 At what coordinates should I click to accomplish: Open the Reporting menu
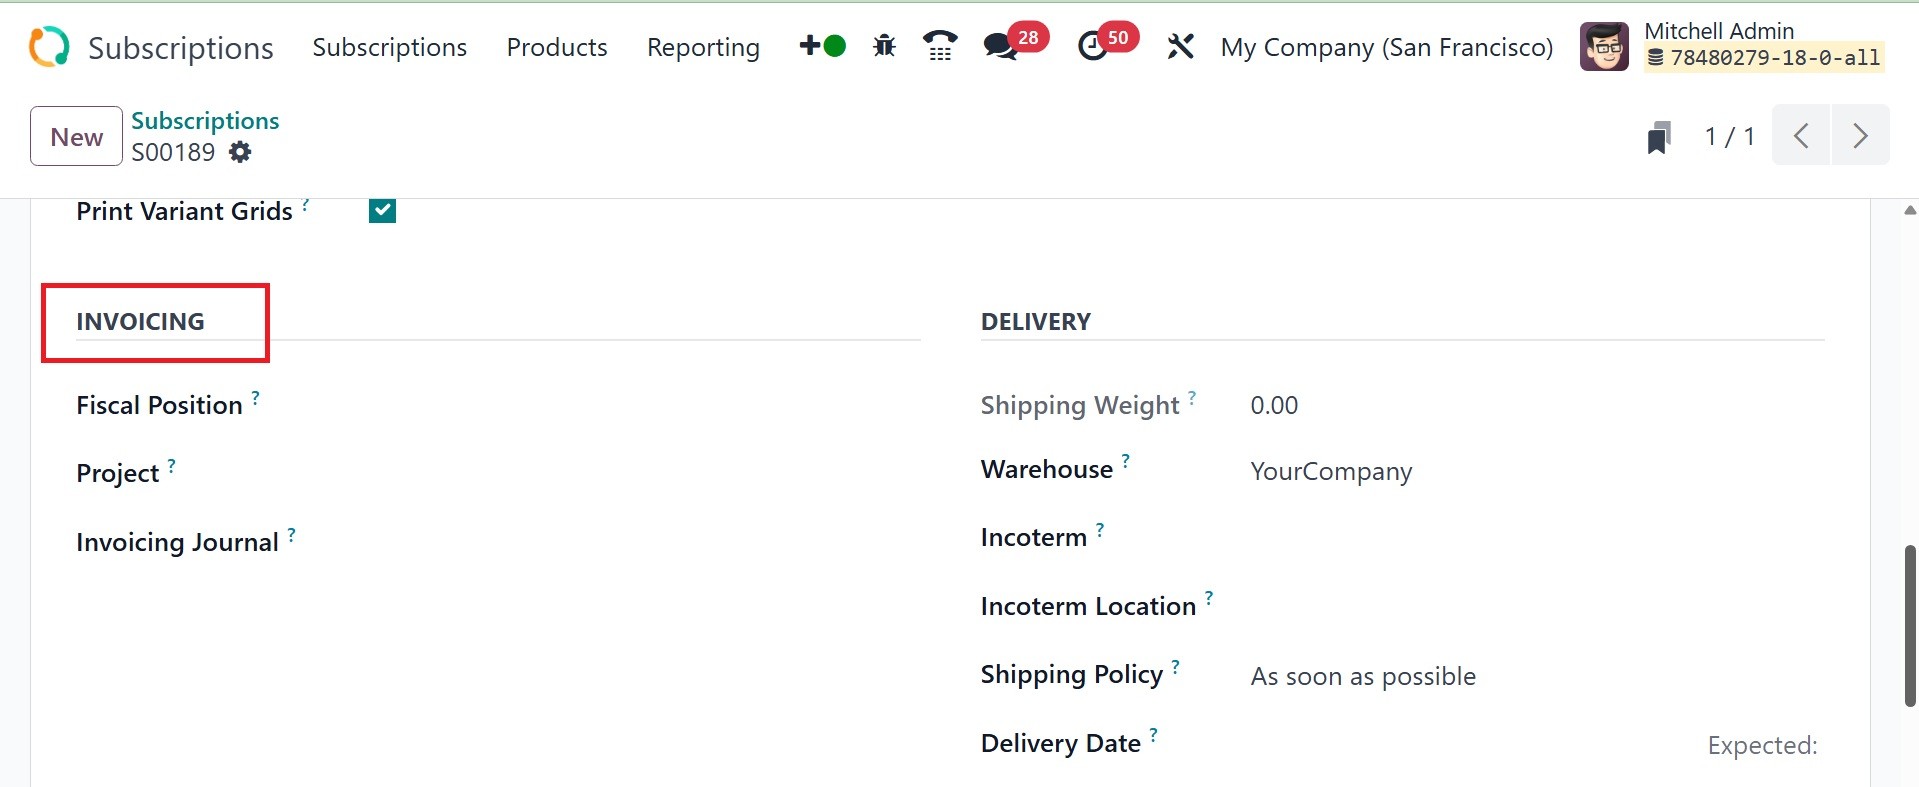(703, 47)
